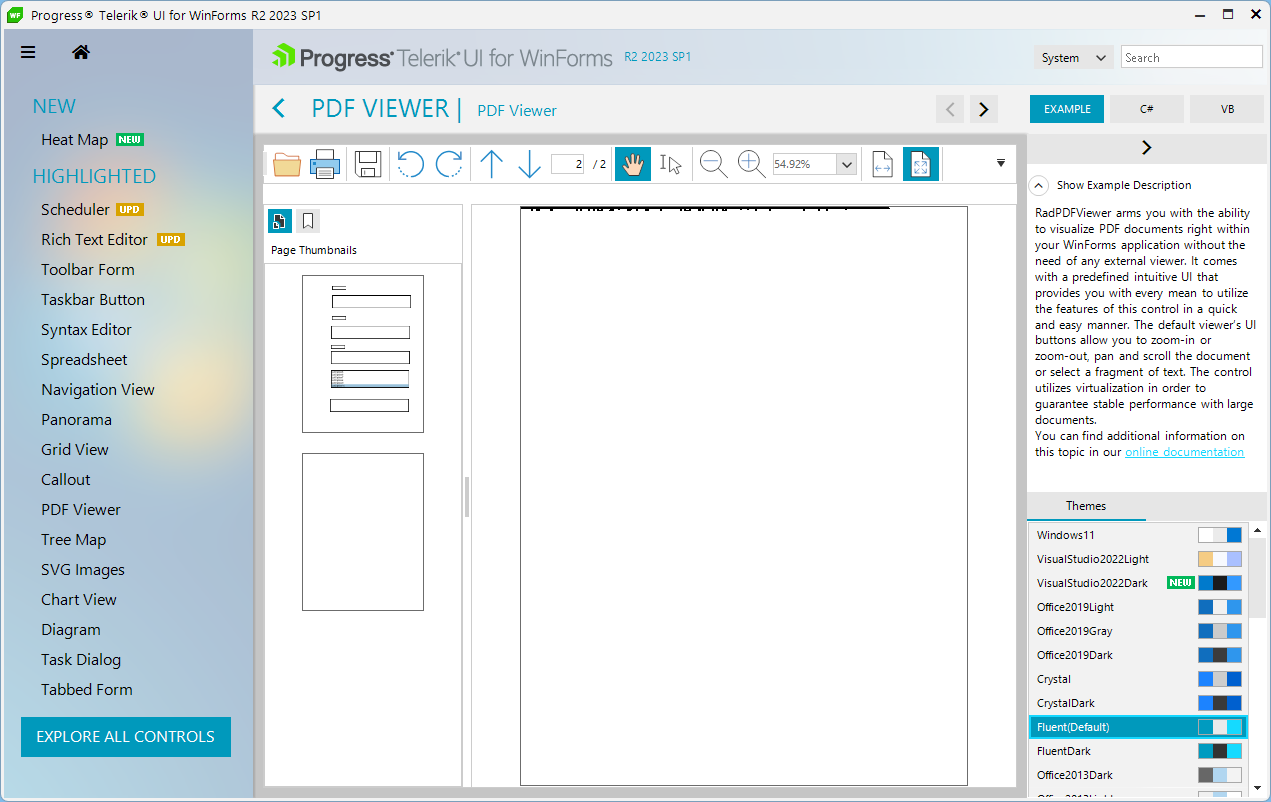Viewport: 1271px width, 802px height.
Task: Open the SVG Images demo
Action: [x=83, y=570]
